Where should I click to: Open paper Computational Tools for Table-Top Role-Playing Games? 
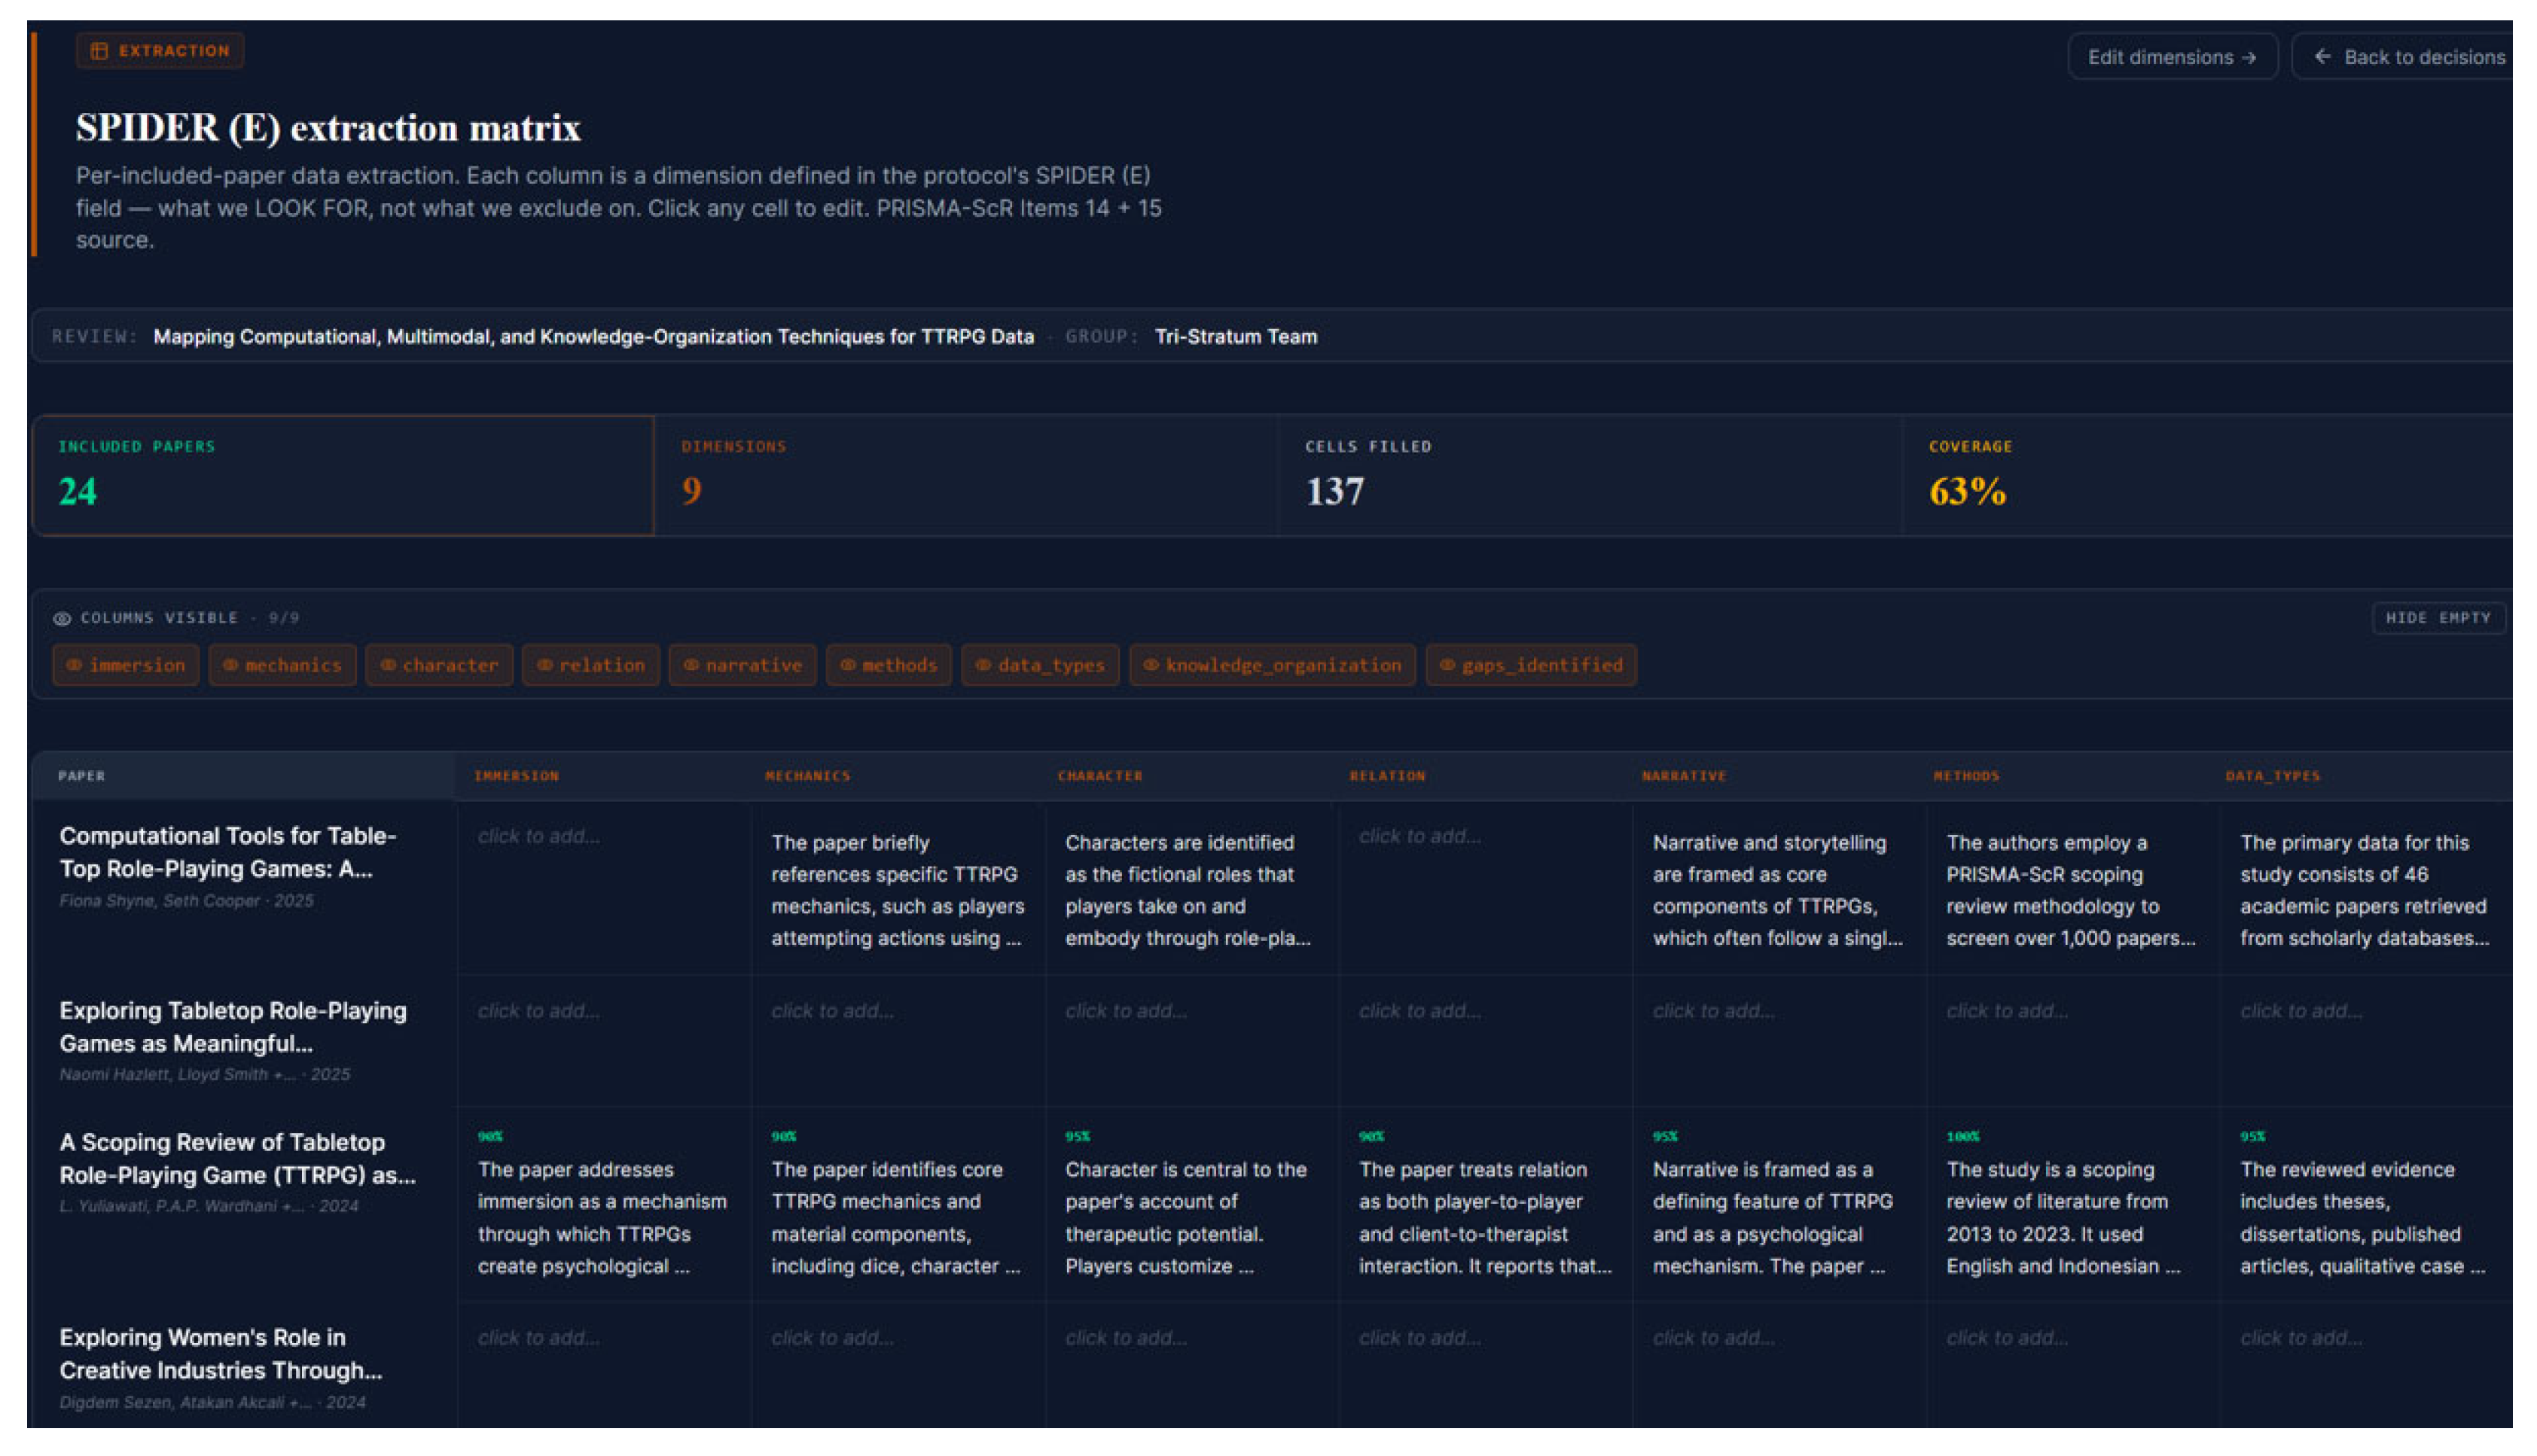[228, 852]
